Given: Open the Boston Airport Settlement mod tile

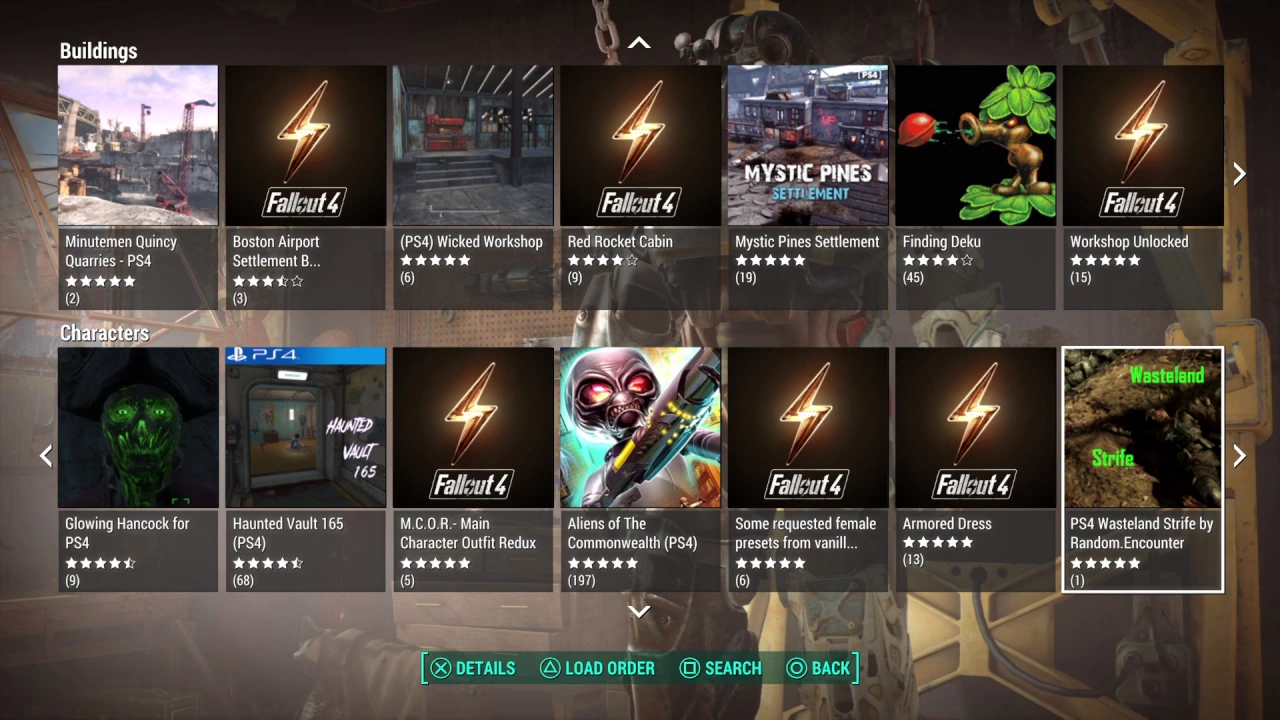Looking at the screenshot, I should tap(305, 188).
